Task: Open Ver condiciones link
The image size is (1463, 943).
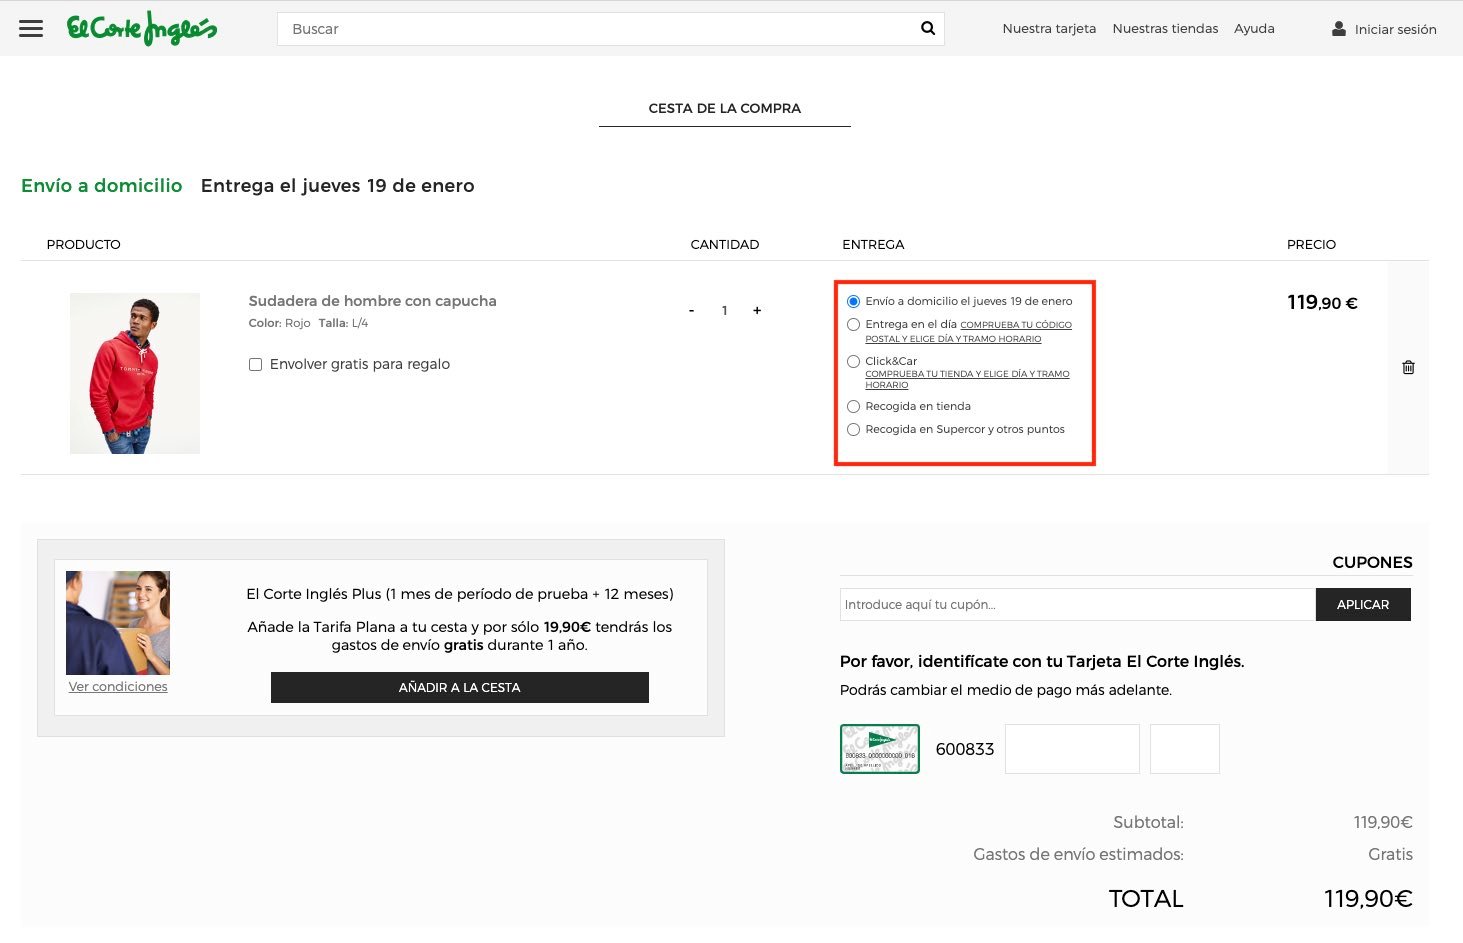Action: pos(118,687)
